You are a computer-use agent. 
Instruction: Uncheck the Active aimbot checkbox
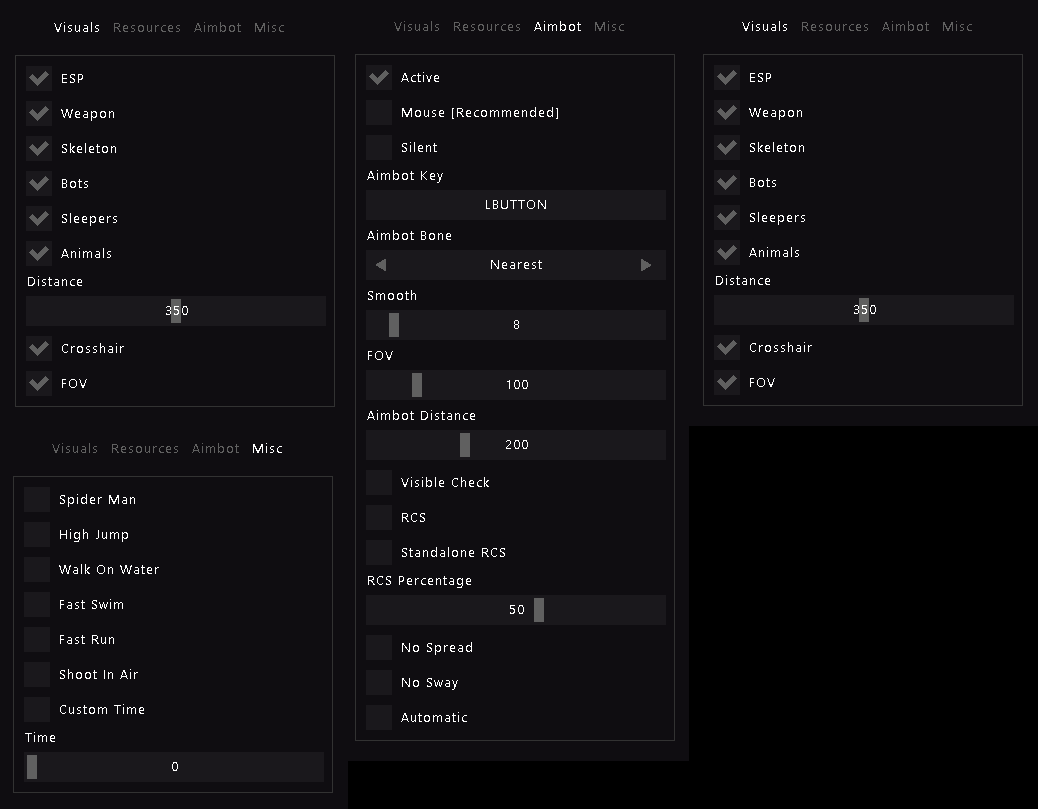379,78
